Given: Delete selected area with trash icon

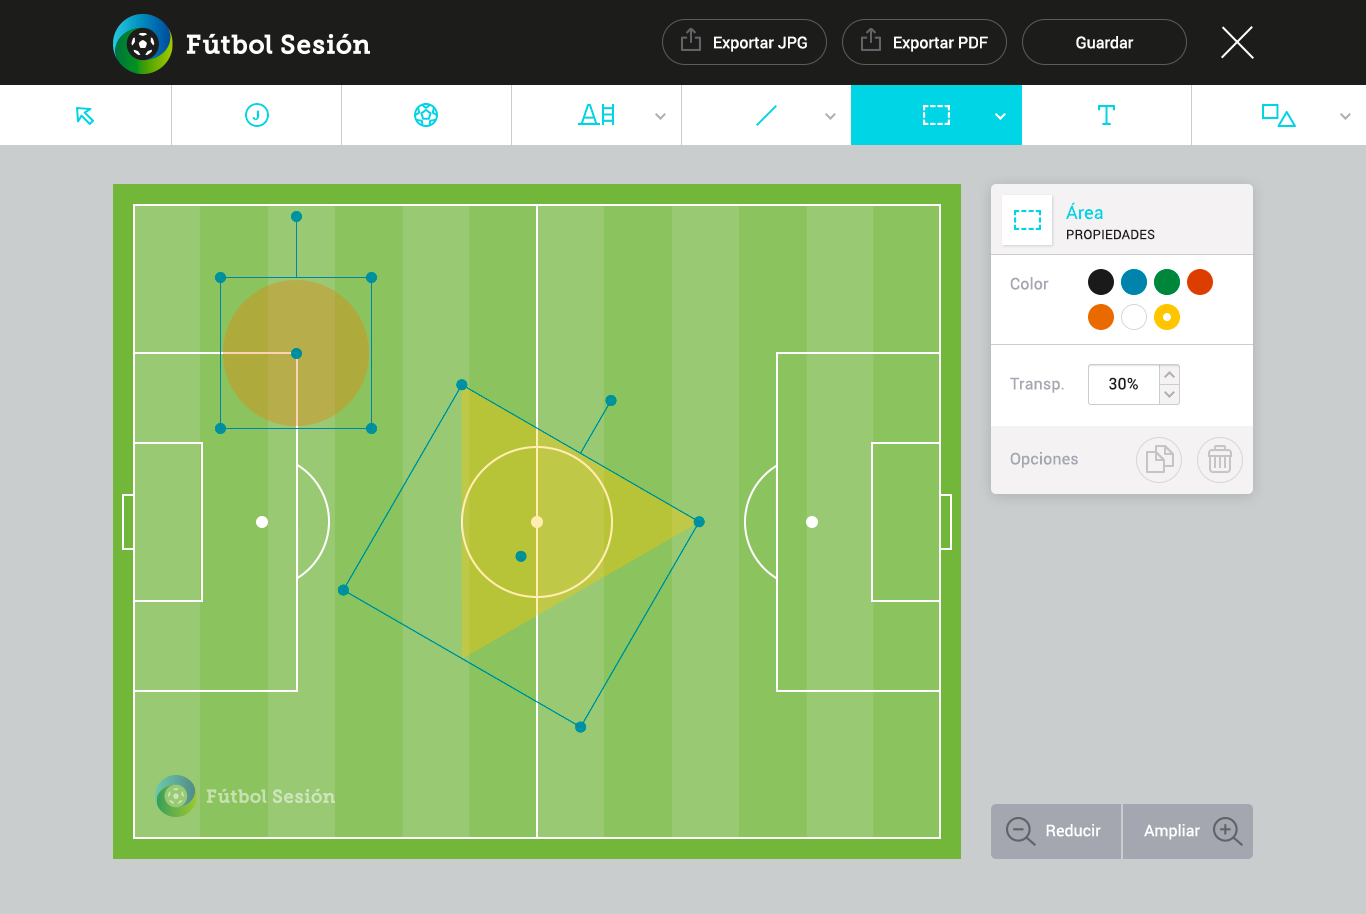Looking at the screenshot, I should (x=1220, y=459).
